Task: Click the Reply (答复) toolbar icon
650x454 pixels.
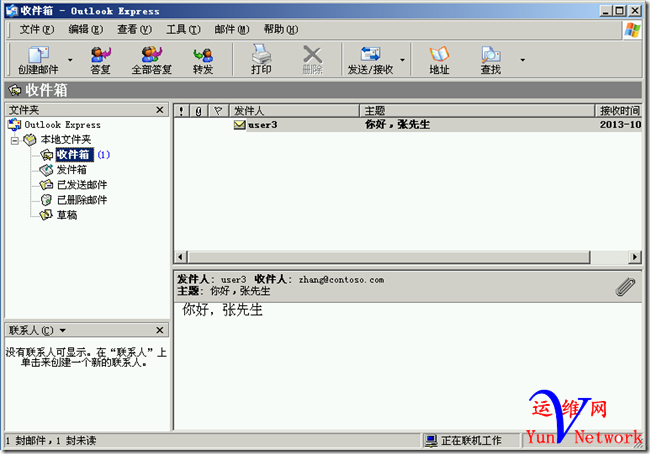Action: (101, 60)
